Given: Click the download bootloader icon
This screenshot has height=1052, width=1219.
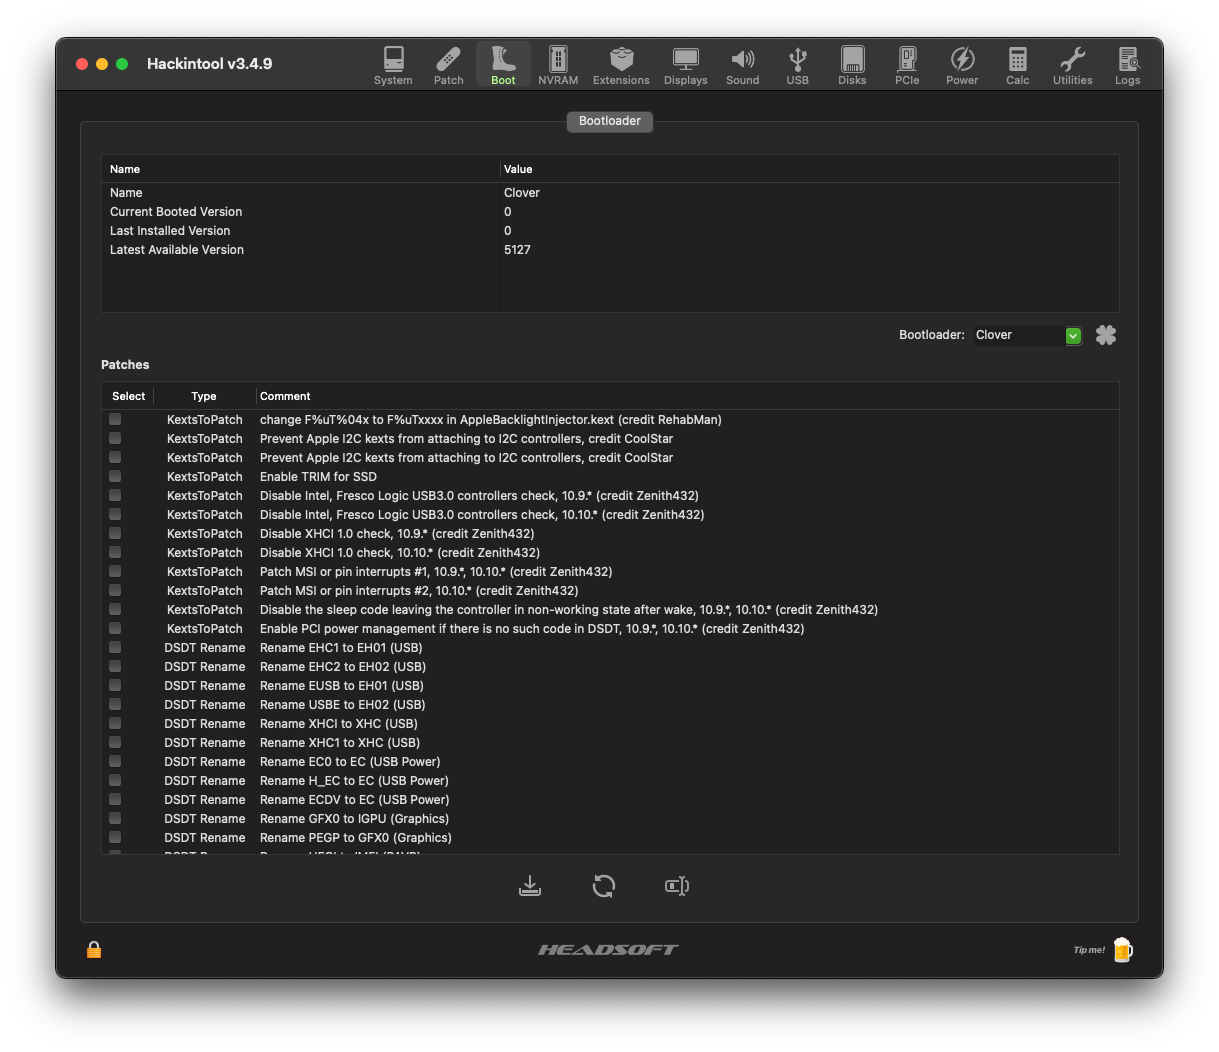Looking at the screenshot, I should click(x=530, y=886).
